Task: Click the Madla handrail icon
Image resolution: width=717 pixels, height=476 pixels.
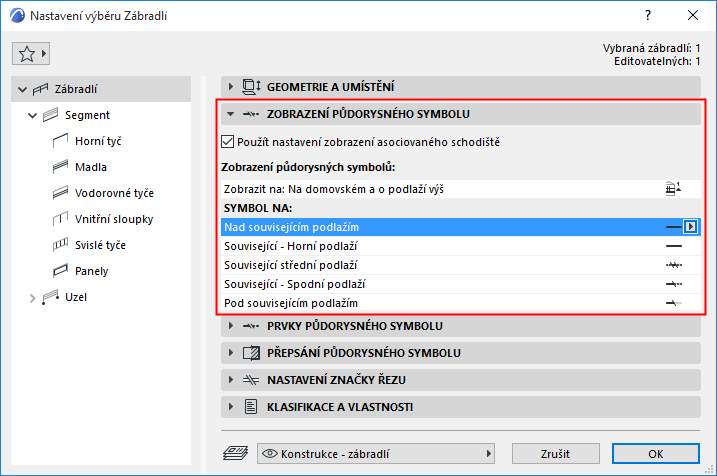Action: pyautogui.click(x=58, y=167)
